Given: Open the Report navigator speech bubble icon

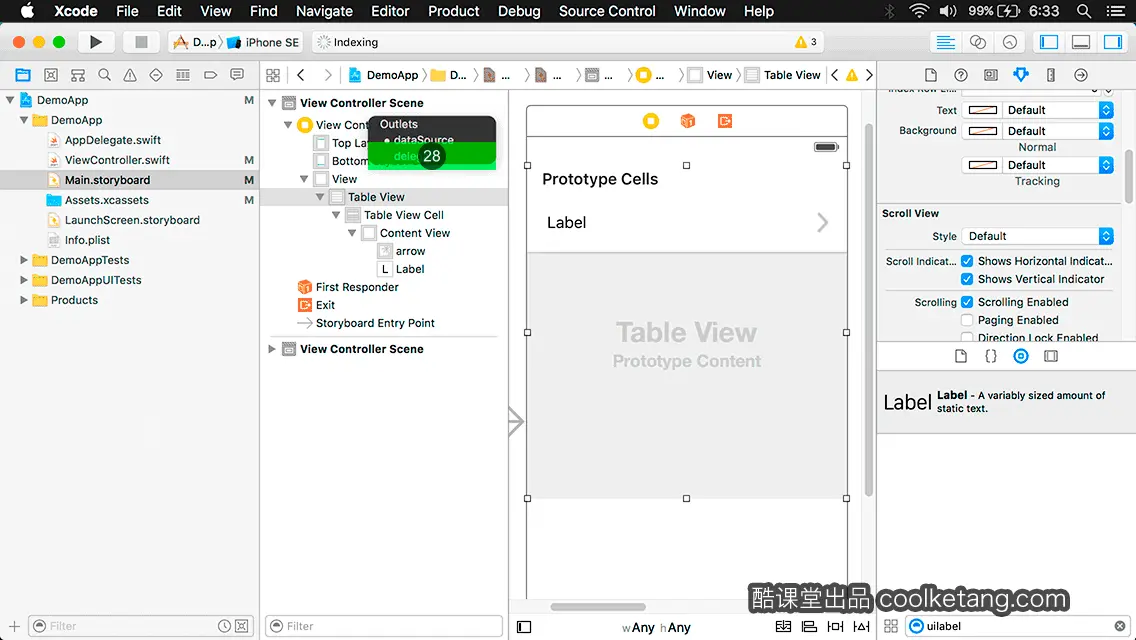Looking at the screenshot, I should (x=237, y=75).
